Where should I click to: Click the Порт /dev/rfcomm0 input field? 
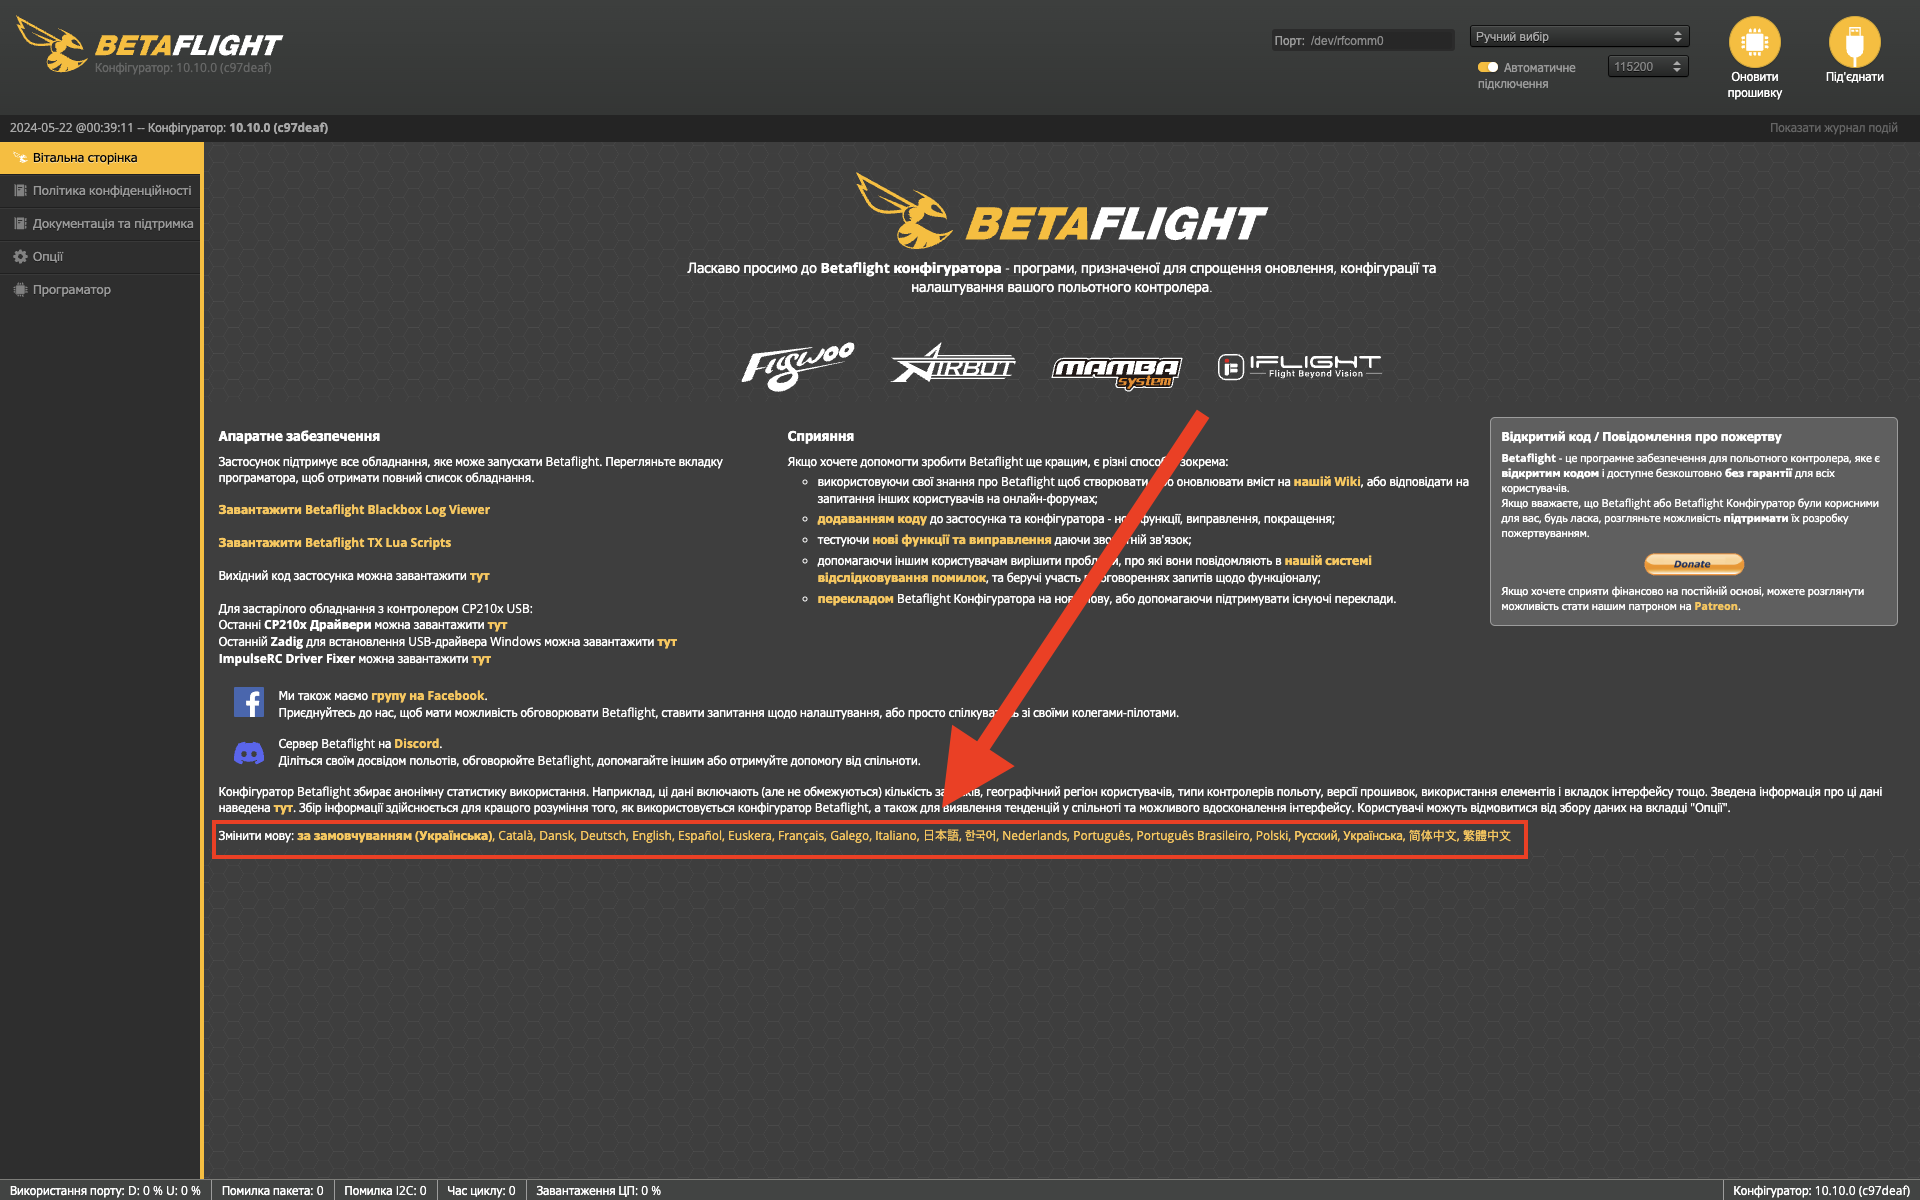pyautogui.click(x=1363, y=41)
